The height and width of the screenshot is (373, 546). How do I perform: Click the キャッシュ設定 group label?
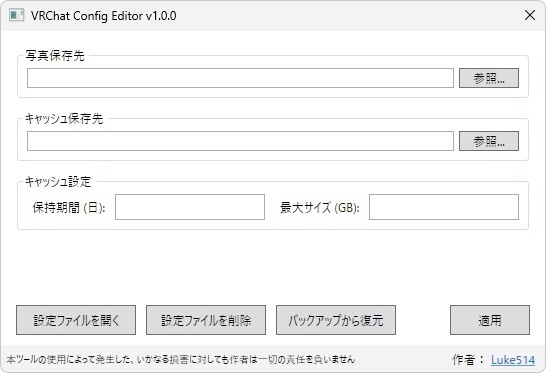(58, 182)
